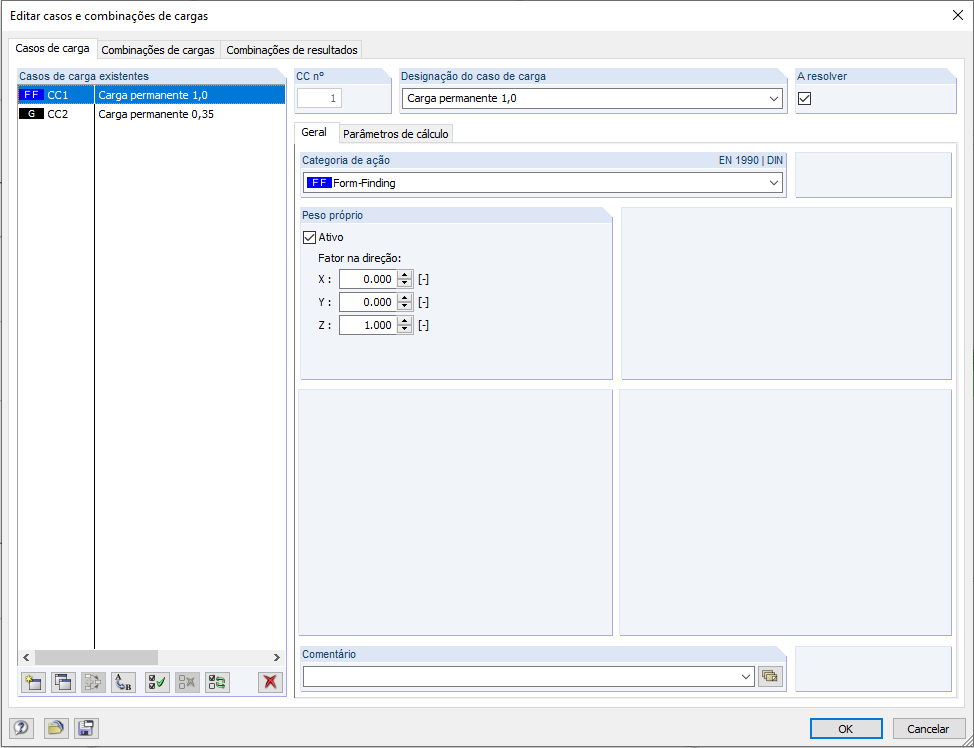Switch to Combinações de cargas tab

(158, 50)
